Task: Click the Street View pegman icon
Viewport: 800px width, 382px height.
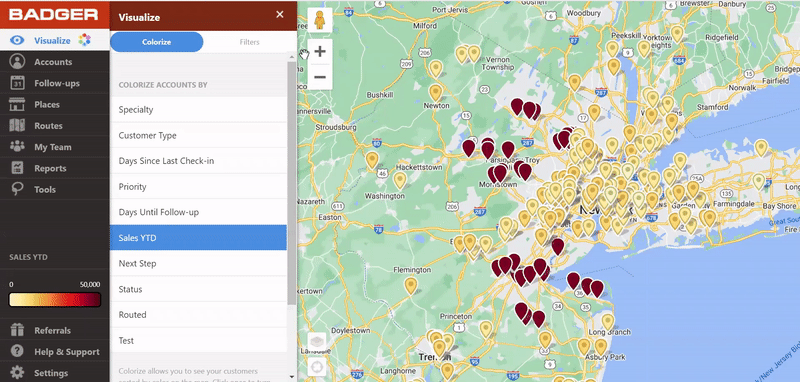Action: pyautogui.click(x=320, y=20)
